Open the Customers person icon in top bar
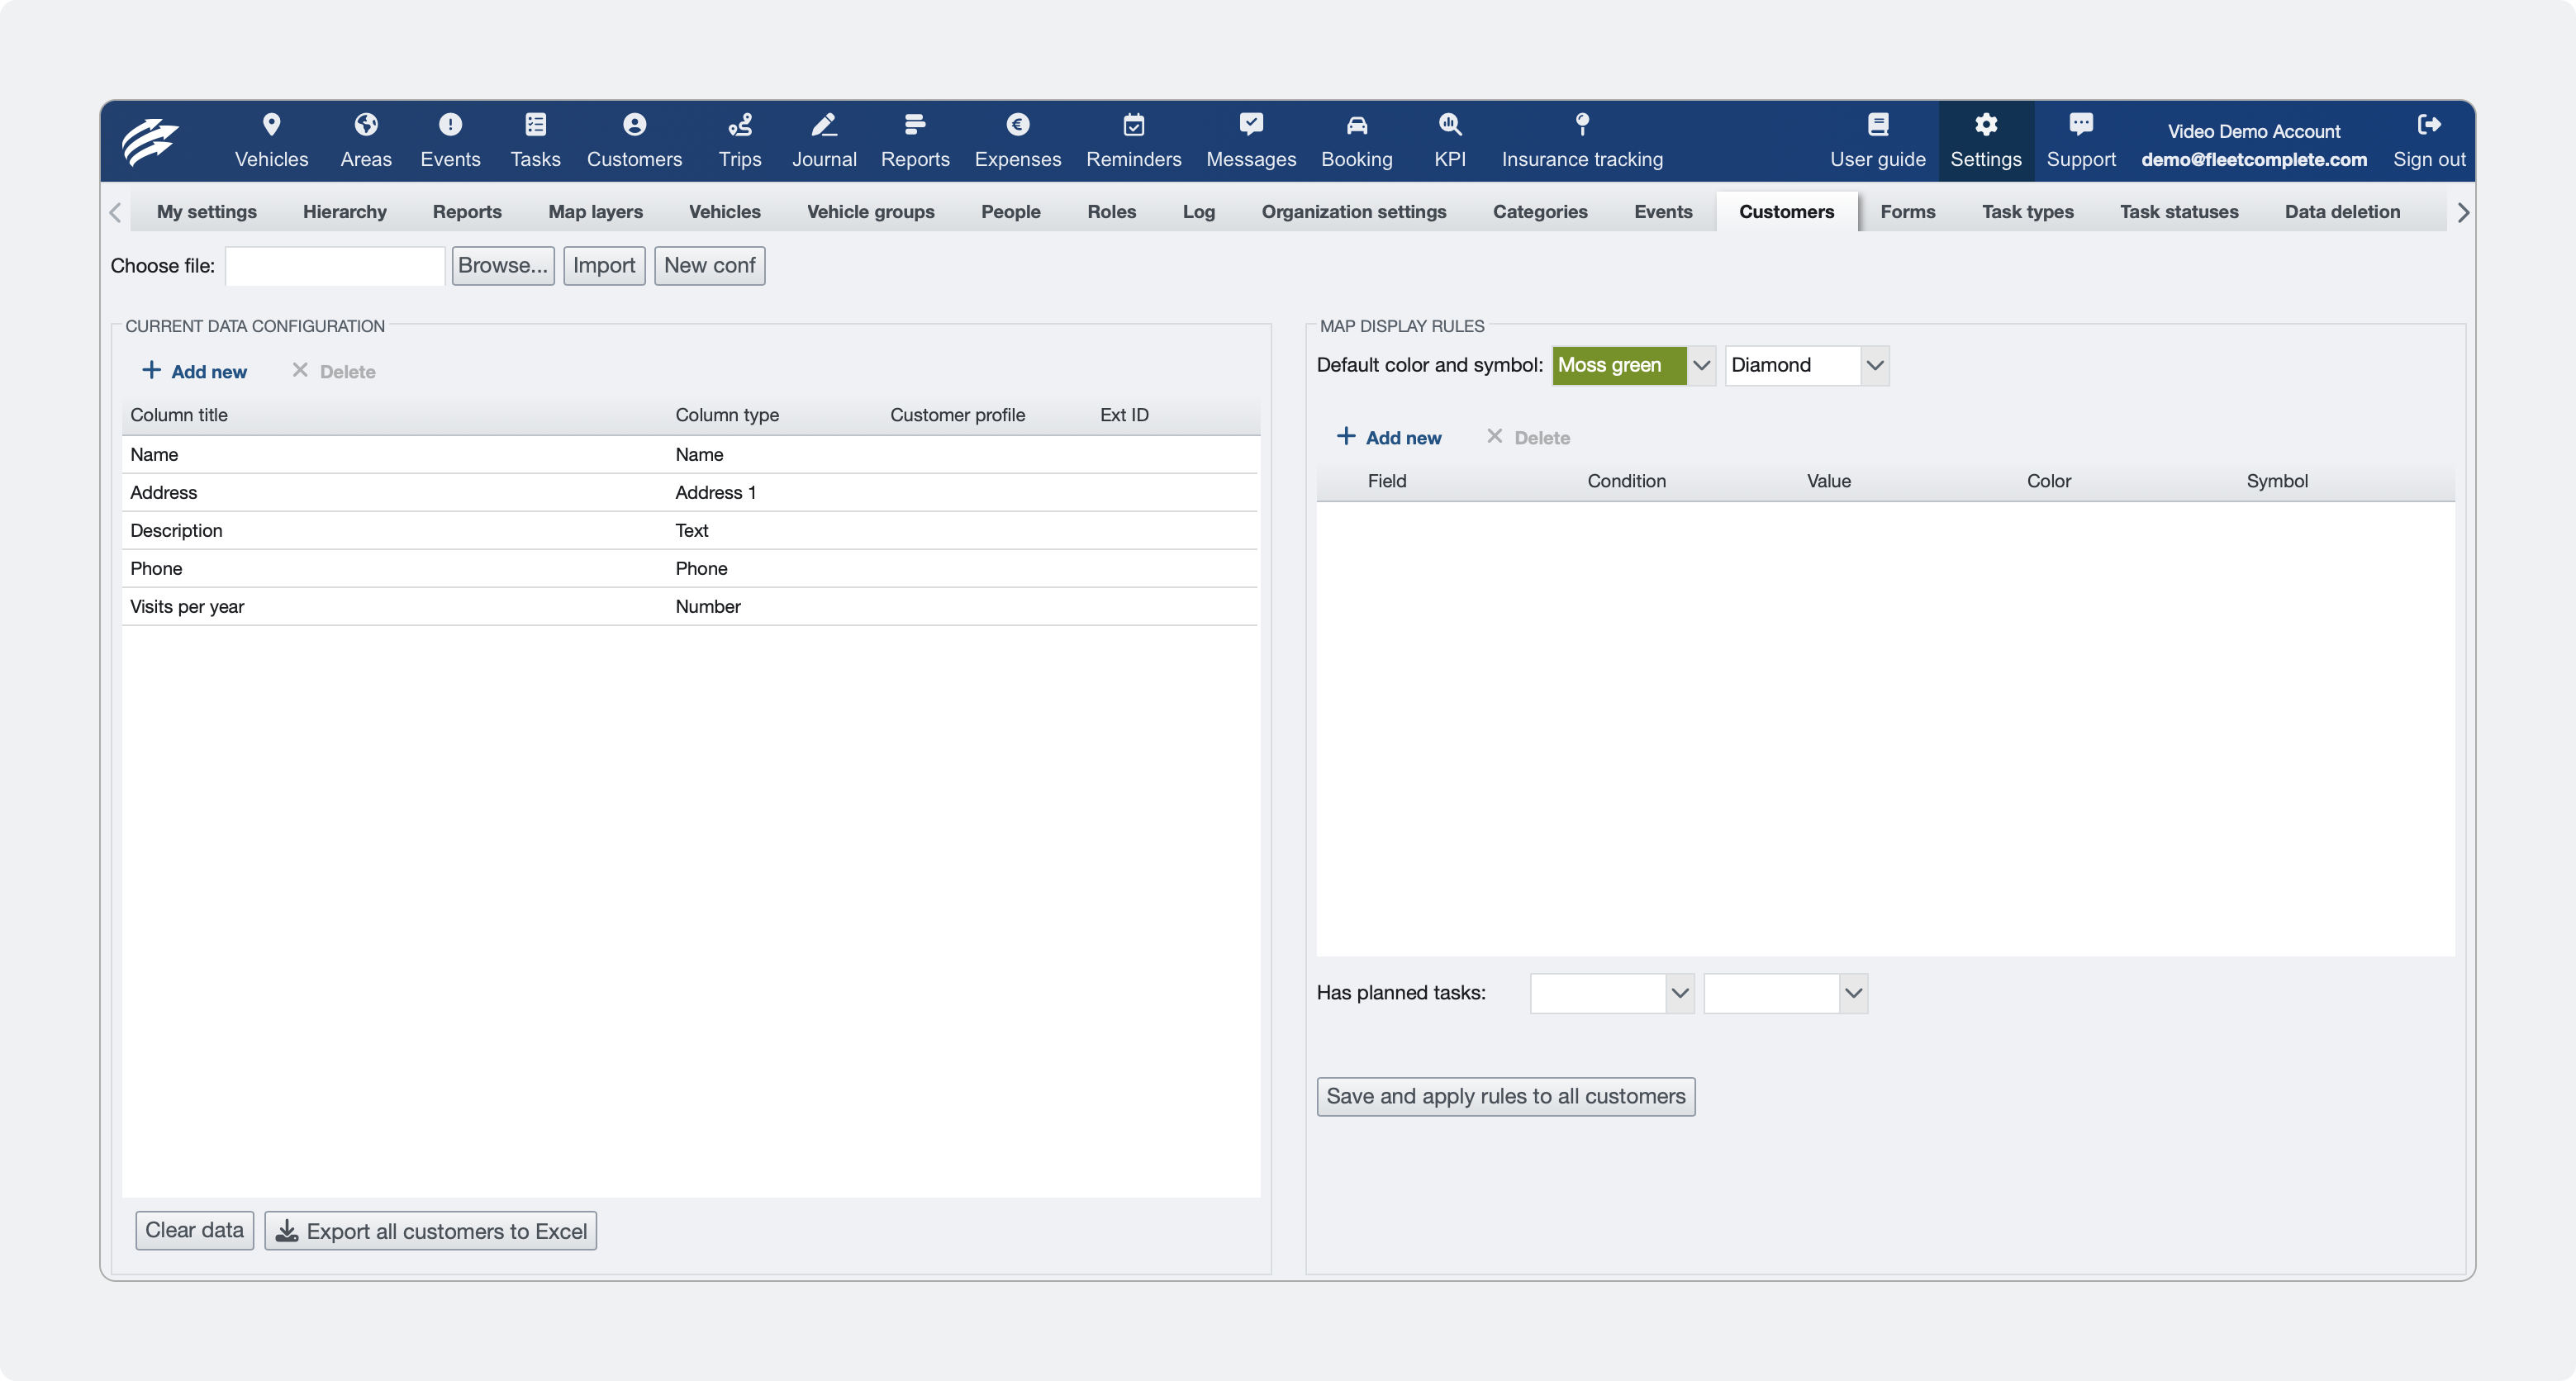Image resolution: width=2576 pixels, height=1381 pixels. 634,125
